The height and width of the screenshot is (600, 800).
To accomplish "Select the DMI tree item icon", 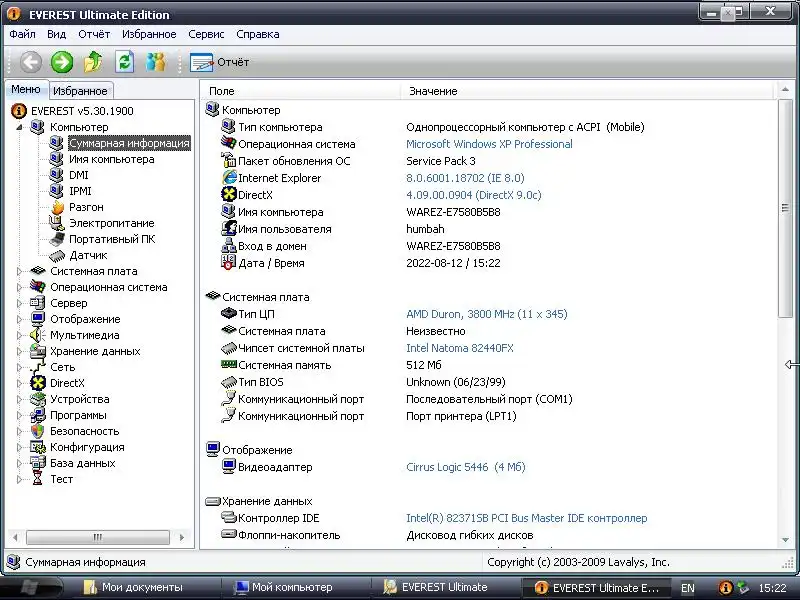I will 56,175.
